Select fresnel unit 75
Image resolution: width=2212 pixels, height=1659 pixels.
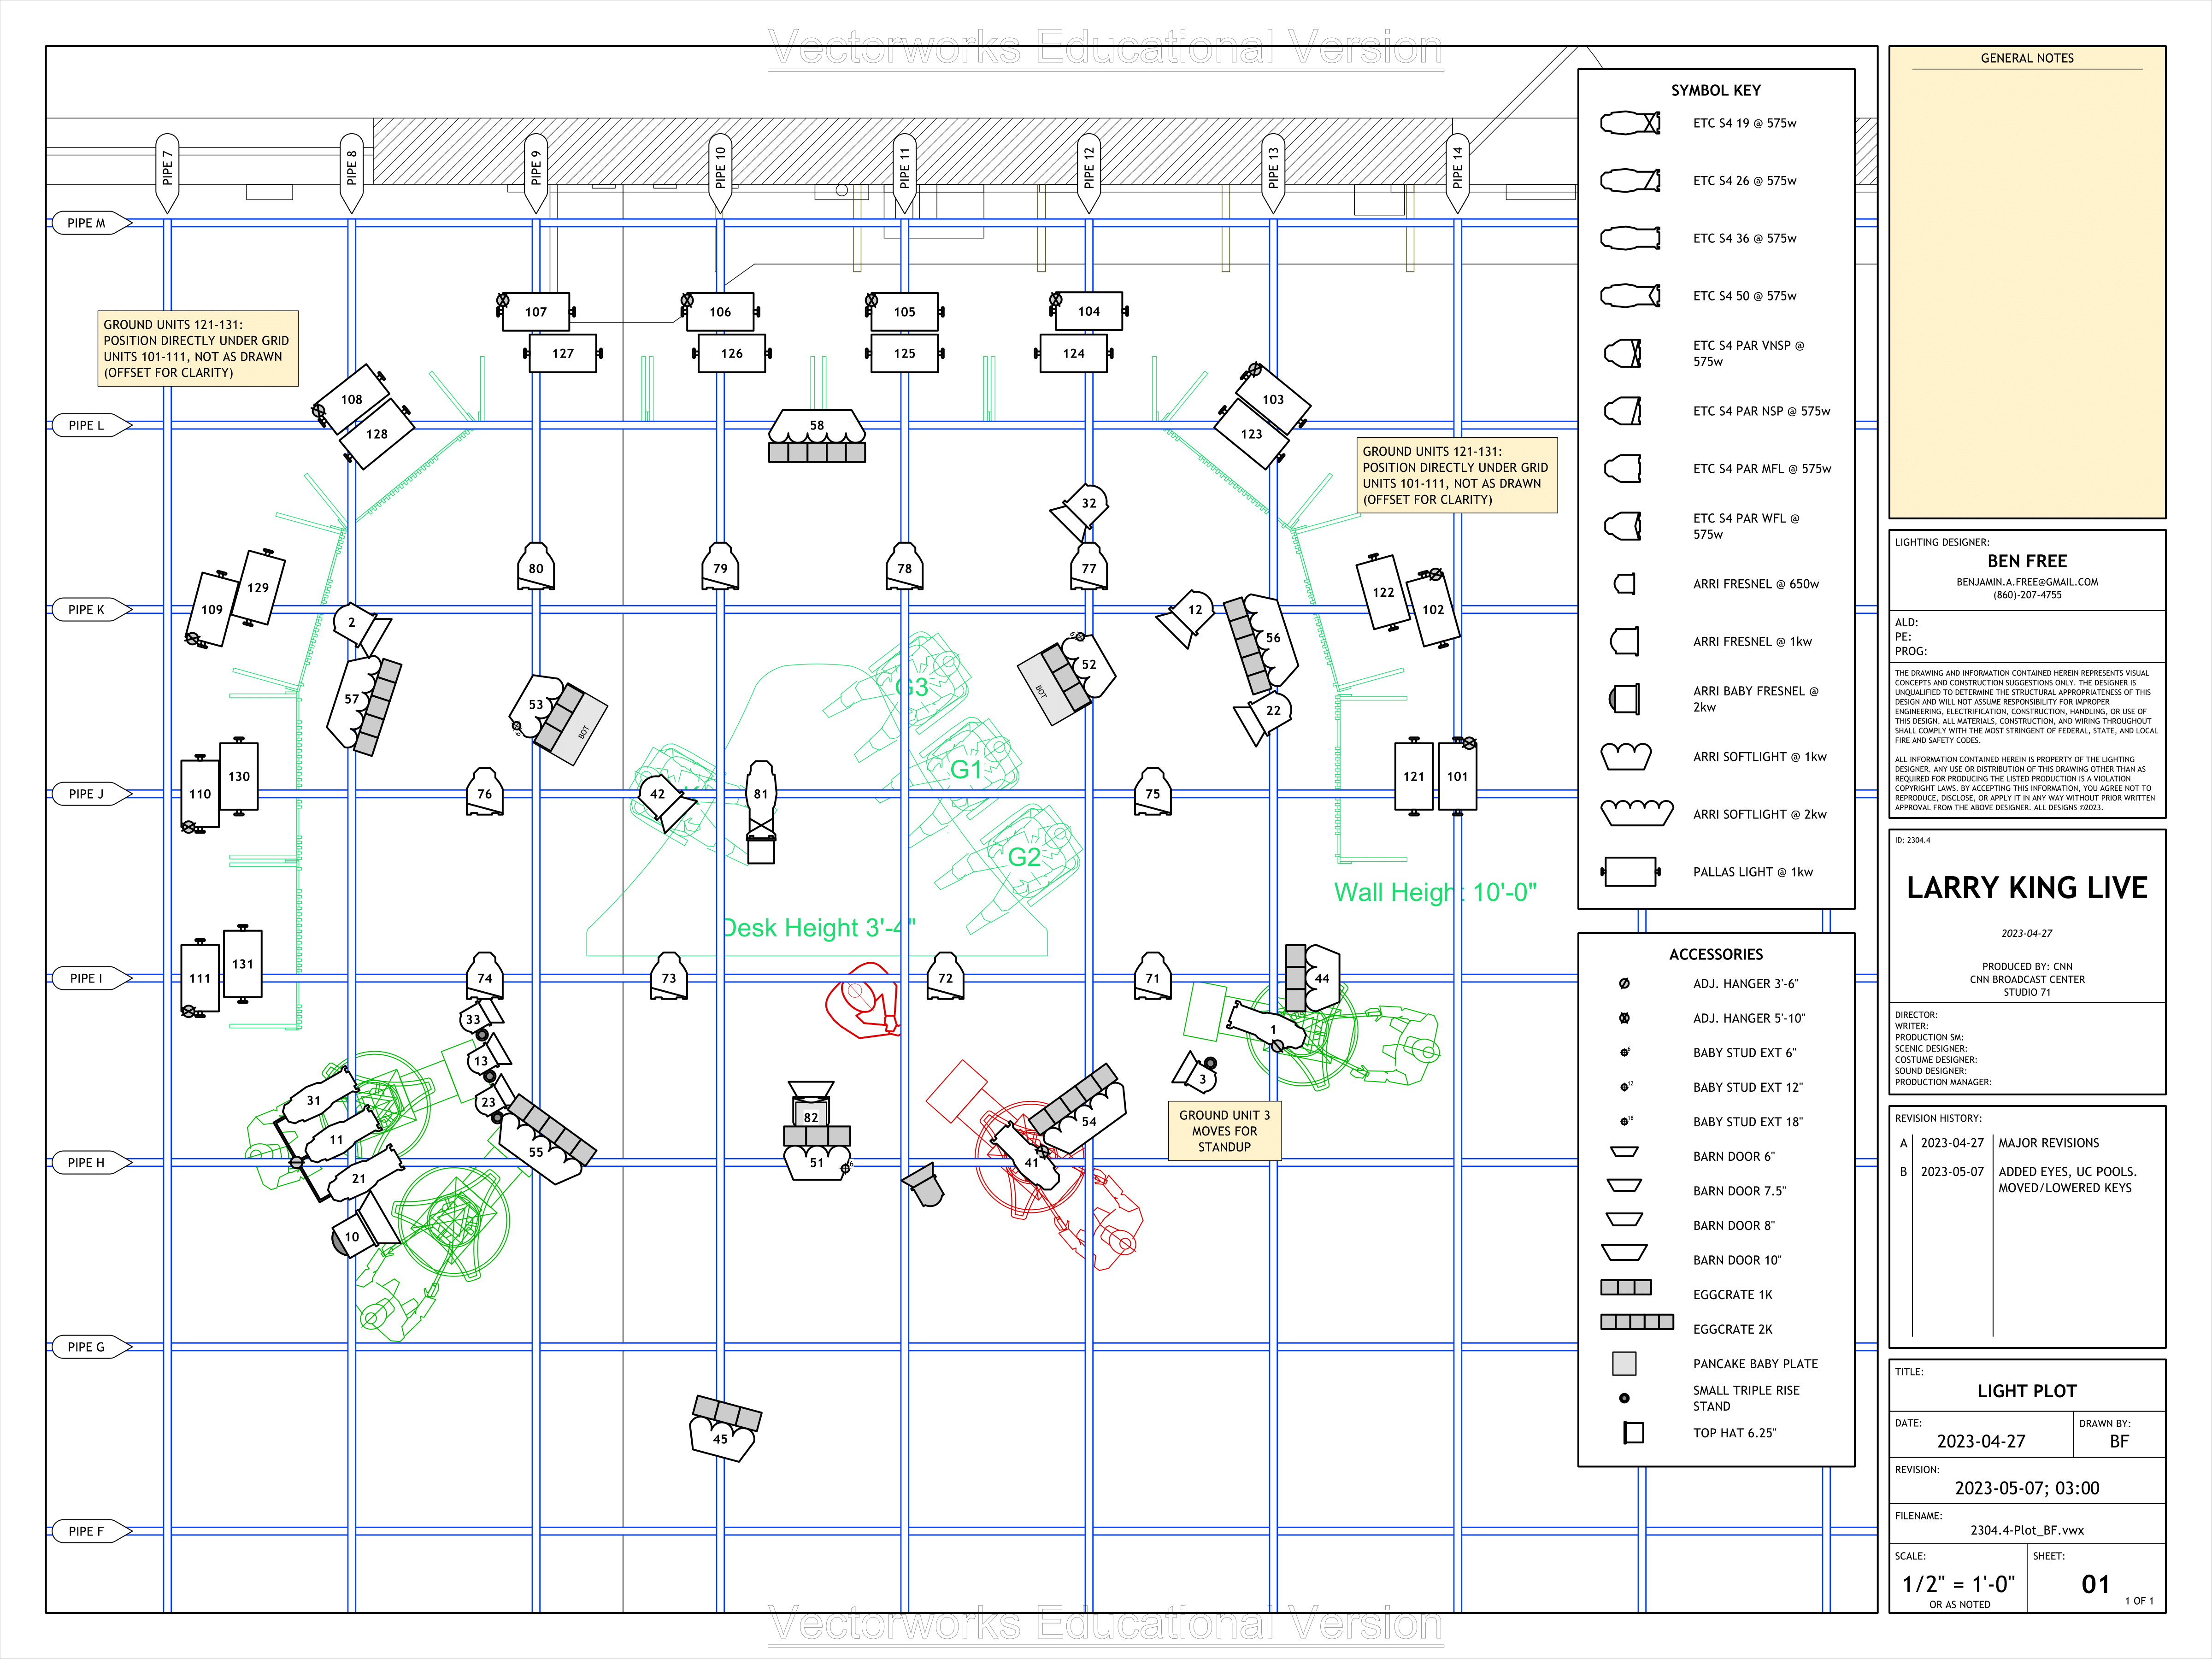1153,793
